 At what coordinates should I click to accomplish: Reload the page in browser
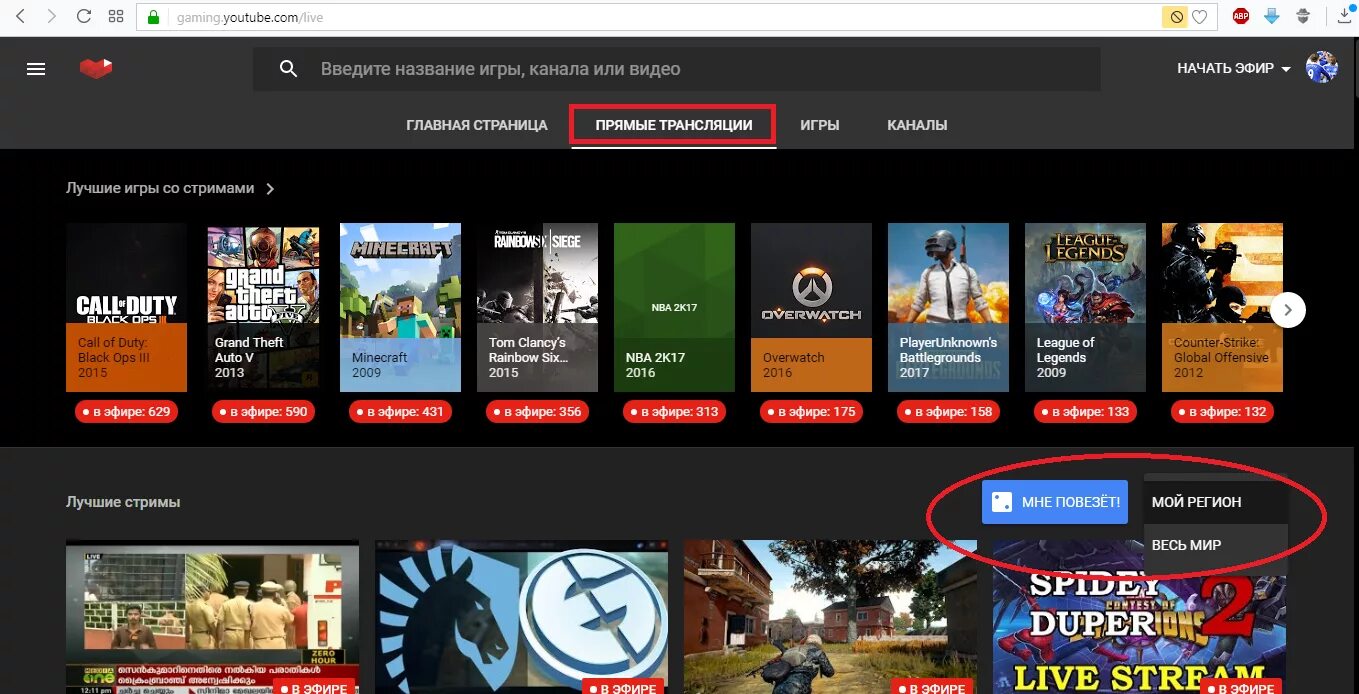pos(84,17)
